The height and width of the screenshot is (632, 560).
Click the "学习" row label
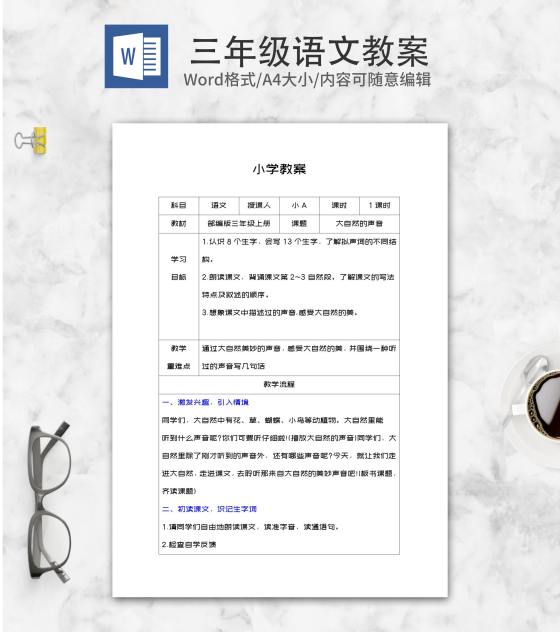coord(179,259)
